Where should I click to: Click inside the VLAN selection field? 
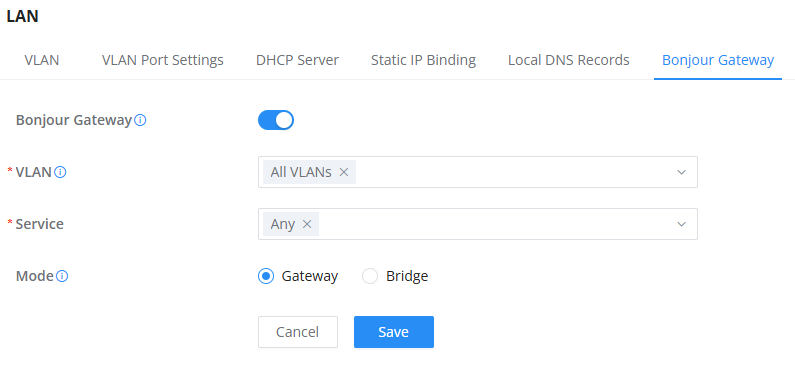pos(478,172)
